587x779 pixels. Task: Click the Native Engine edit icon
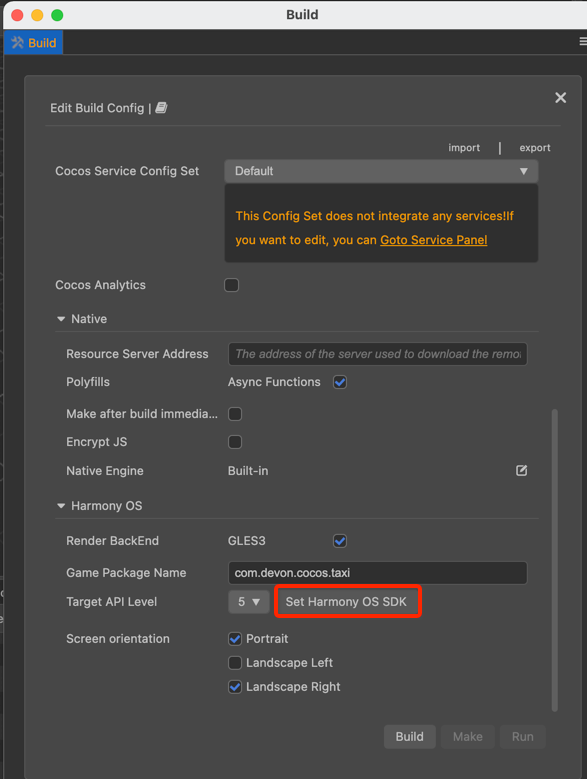pos(521,470)
